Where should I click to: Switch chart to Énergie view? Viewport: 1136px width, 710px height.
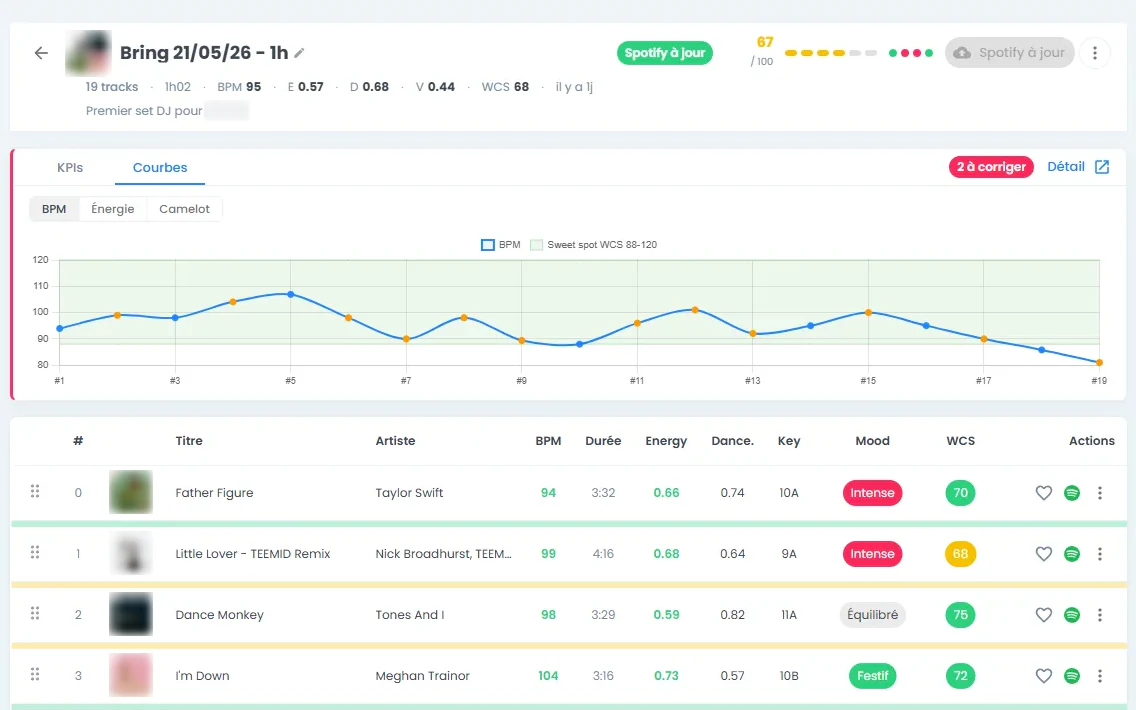pyautogui.click(x=113, y=209)
